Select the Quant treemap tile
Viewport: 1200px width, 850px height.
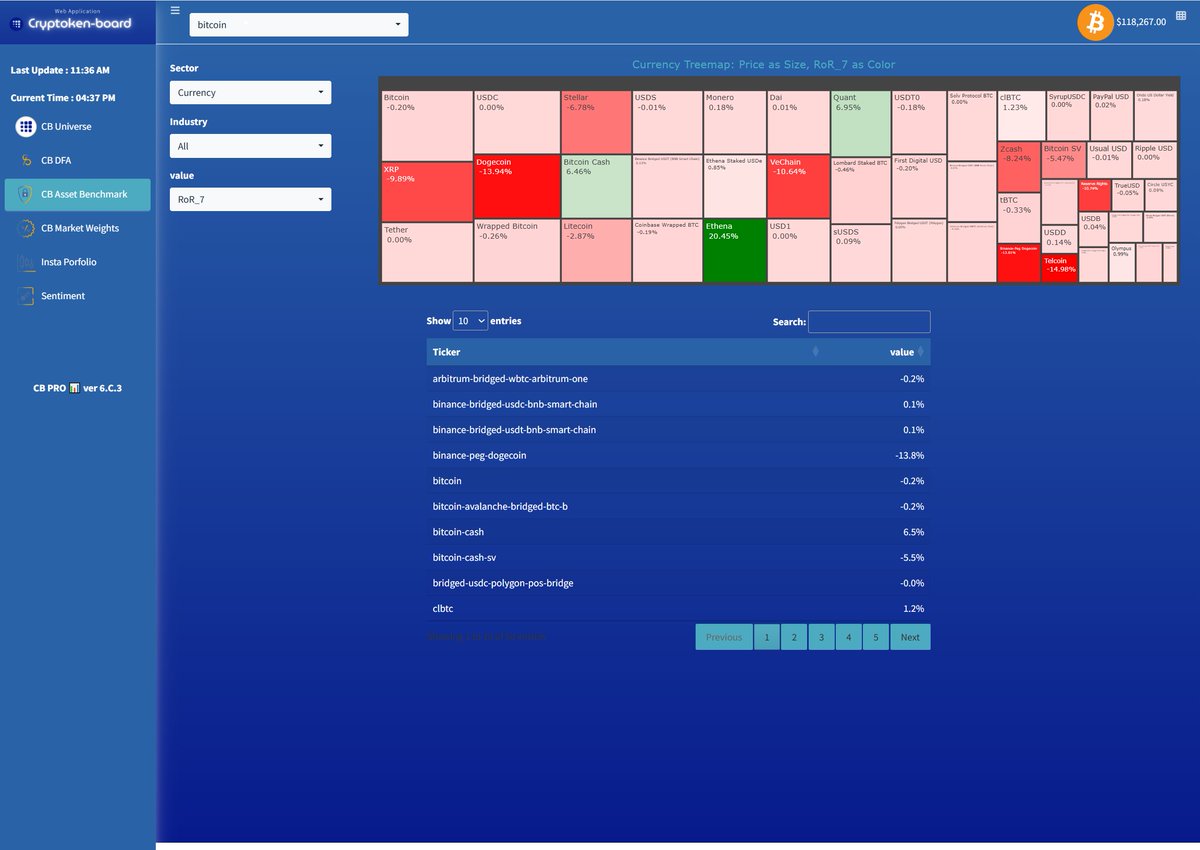click(x=861, y=123)
